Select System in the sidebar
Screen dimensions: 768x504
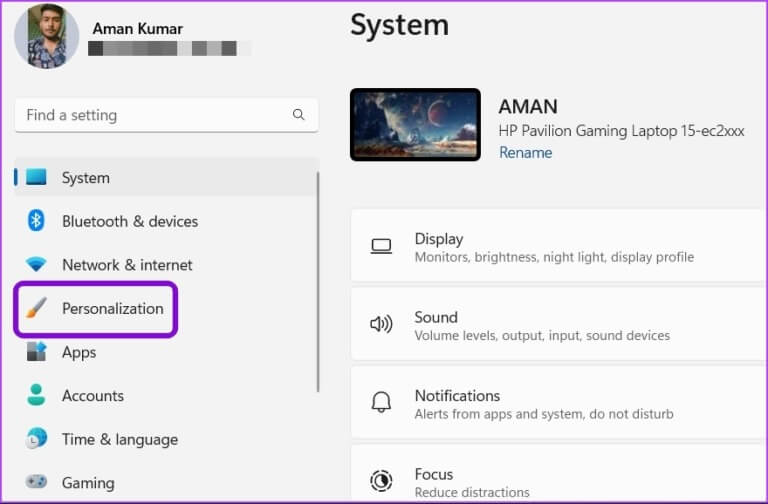click(167, 177)
